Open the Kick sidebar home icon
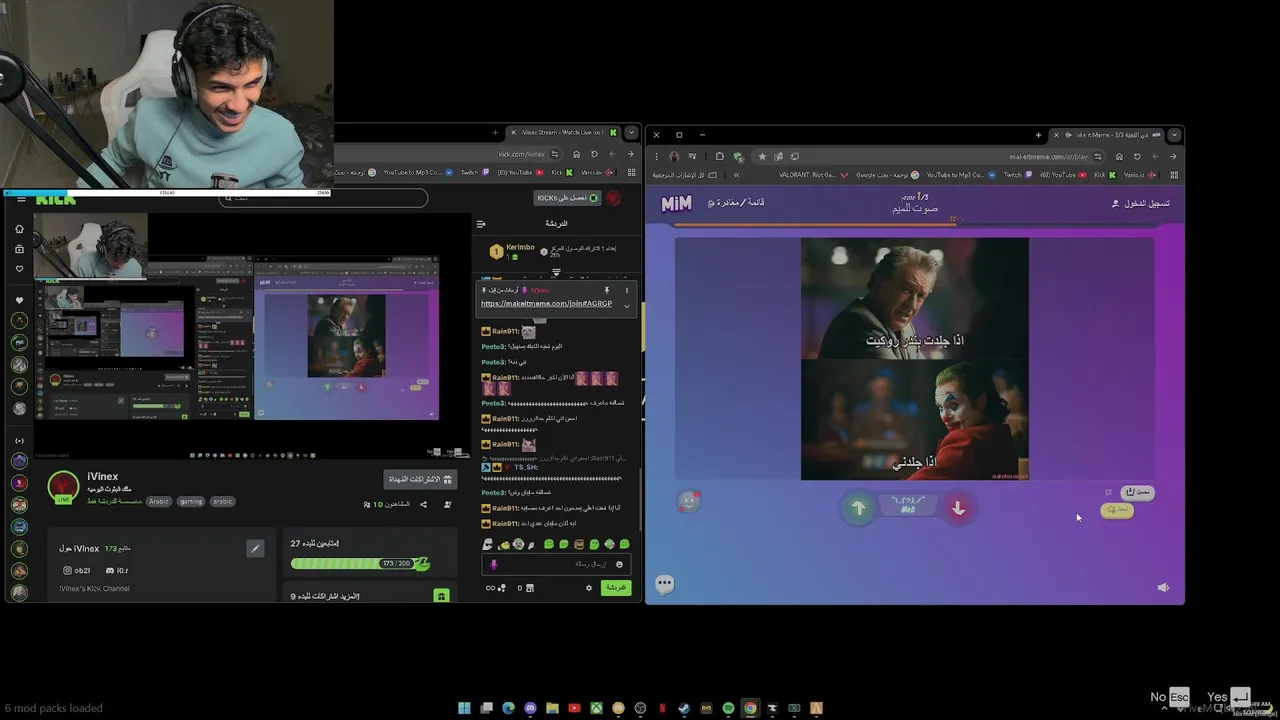Screen dimensions: 1280x720 pyautogui.click(x=19, y=228)
